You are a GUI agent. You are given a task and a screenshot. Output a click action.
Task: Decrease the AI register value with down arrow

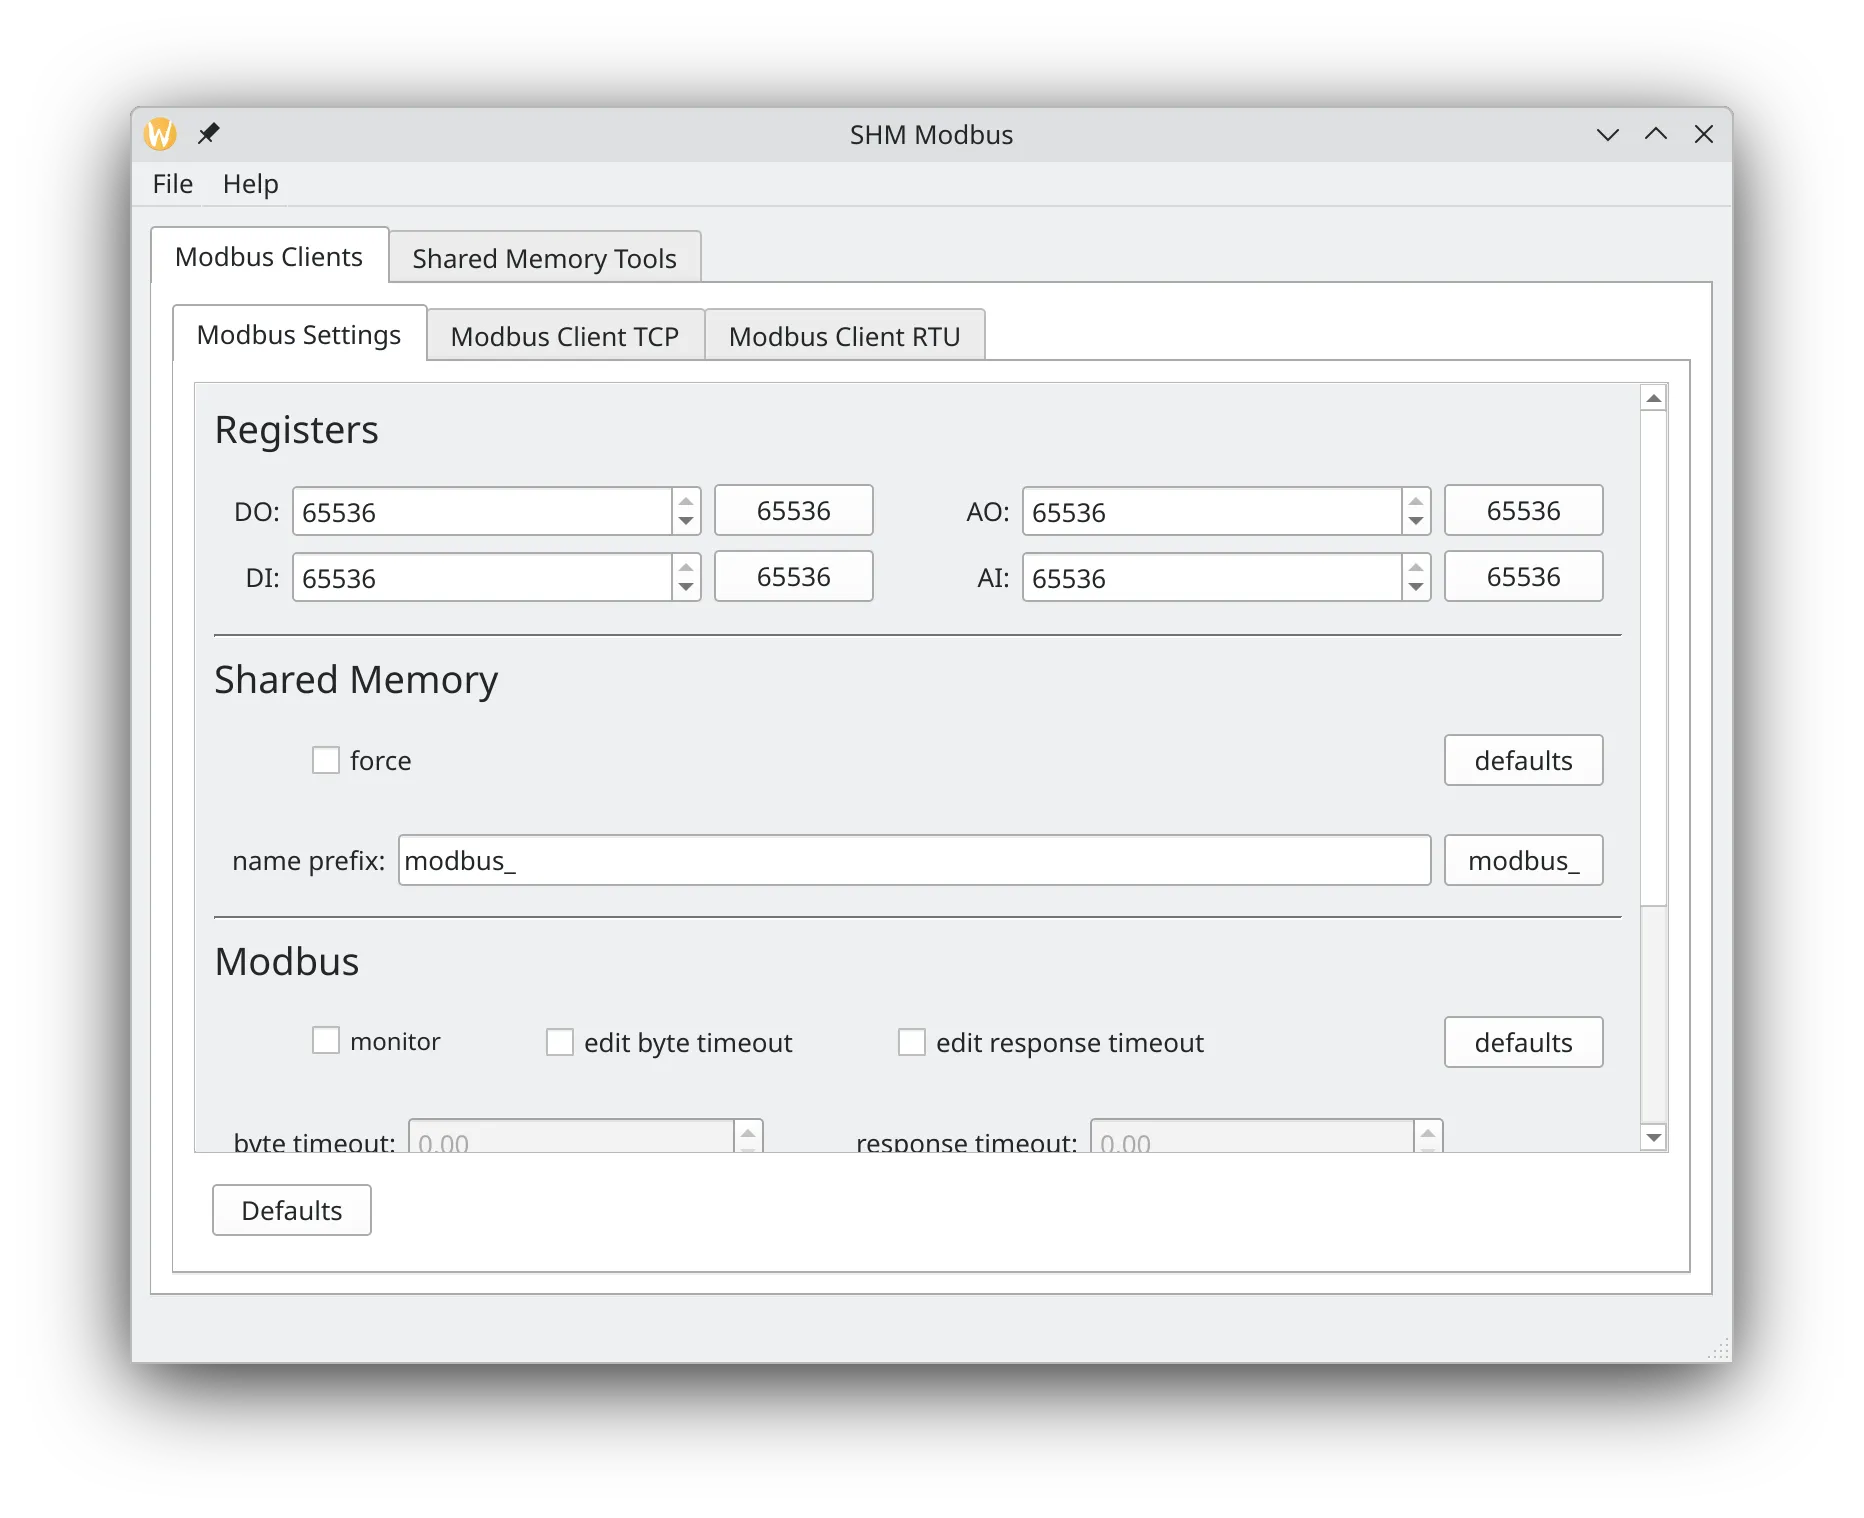[x=1416, y=588]
